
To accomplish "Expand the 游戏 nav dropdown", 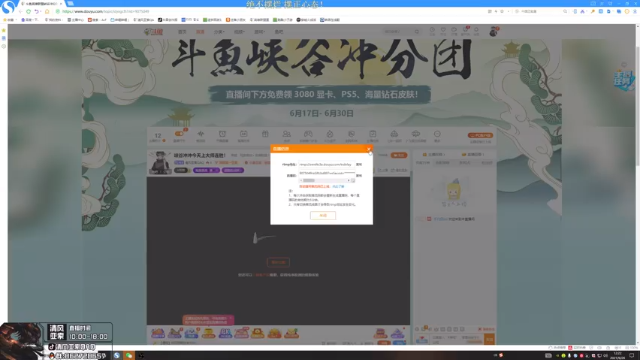I will coord(259,32).
